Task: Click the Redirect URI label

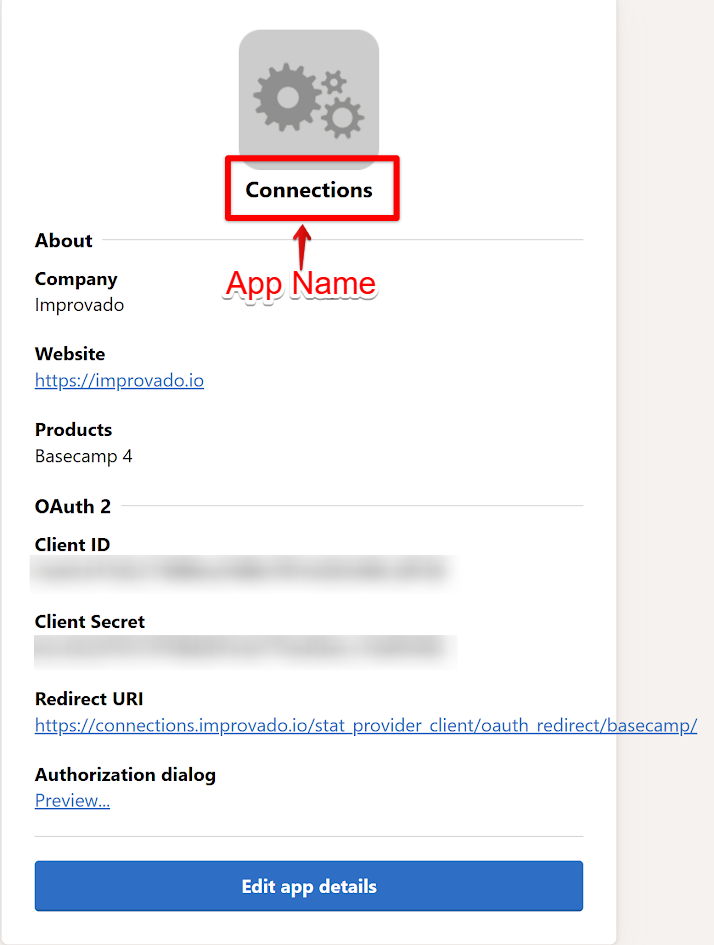Action: tap(89, 699)
